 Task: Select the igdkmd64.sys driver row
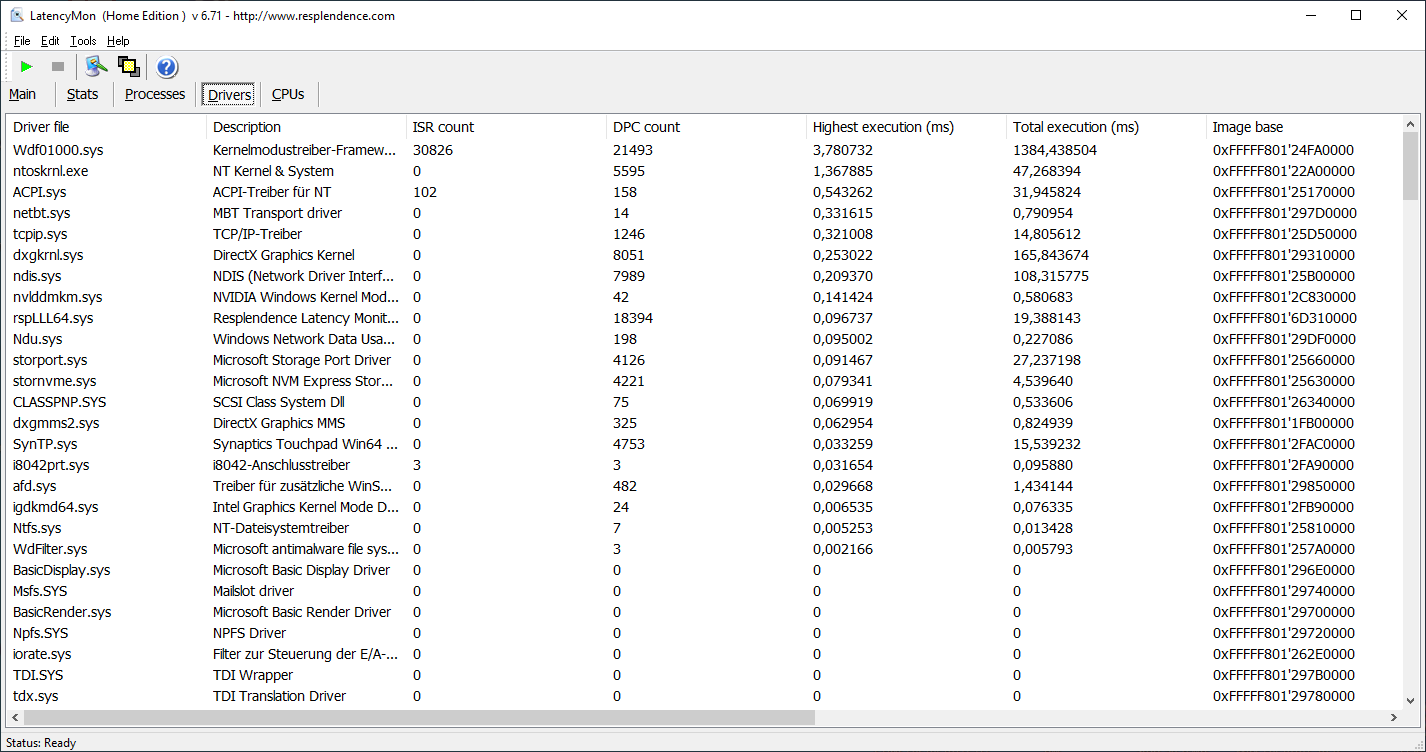[x=704, y=507]
